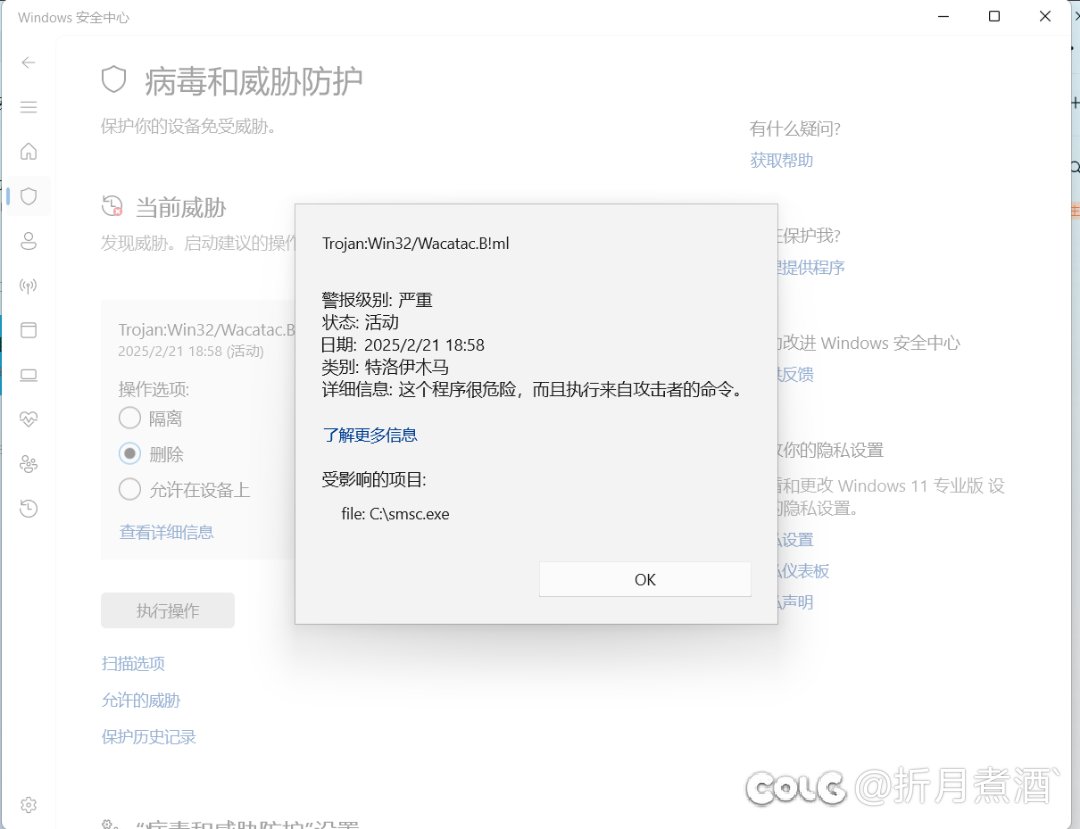Viewport: 1080px width, 829px height.
Task: Click the Trojan:Win32/Wacatac.B!ml dialog title text
Action: click(415, 244)
